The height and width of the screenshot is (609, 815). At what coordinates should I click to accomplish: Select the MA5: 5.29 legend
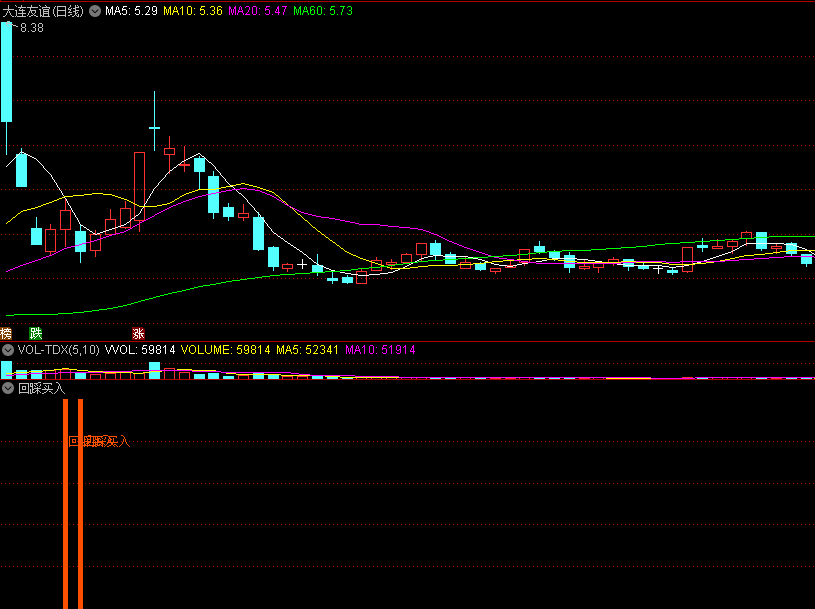pyautogui.click(x=131, y=11)
